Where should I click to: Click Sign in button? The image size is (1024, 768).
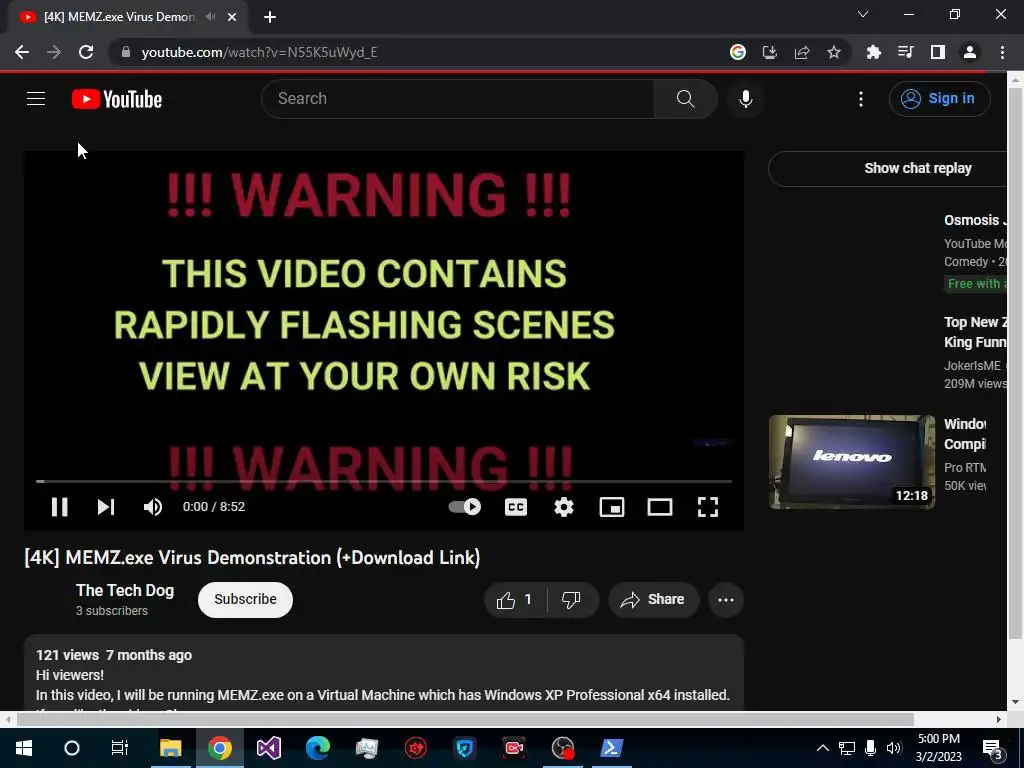coord(939,99)
